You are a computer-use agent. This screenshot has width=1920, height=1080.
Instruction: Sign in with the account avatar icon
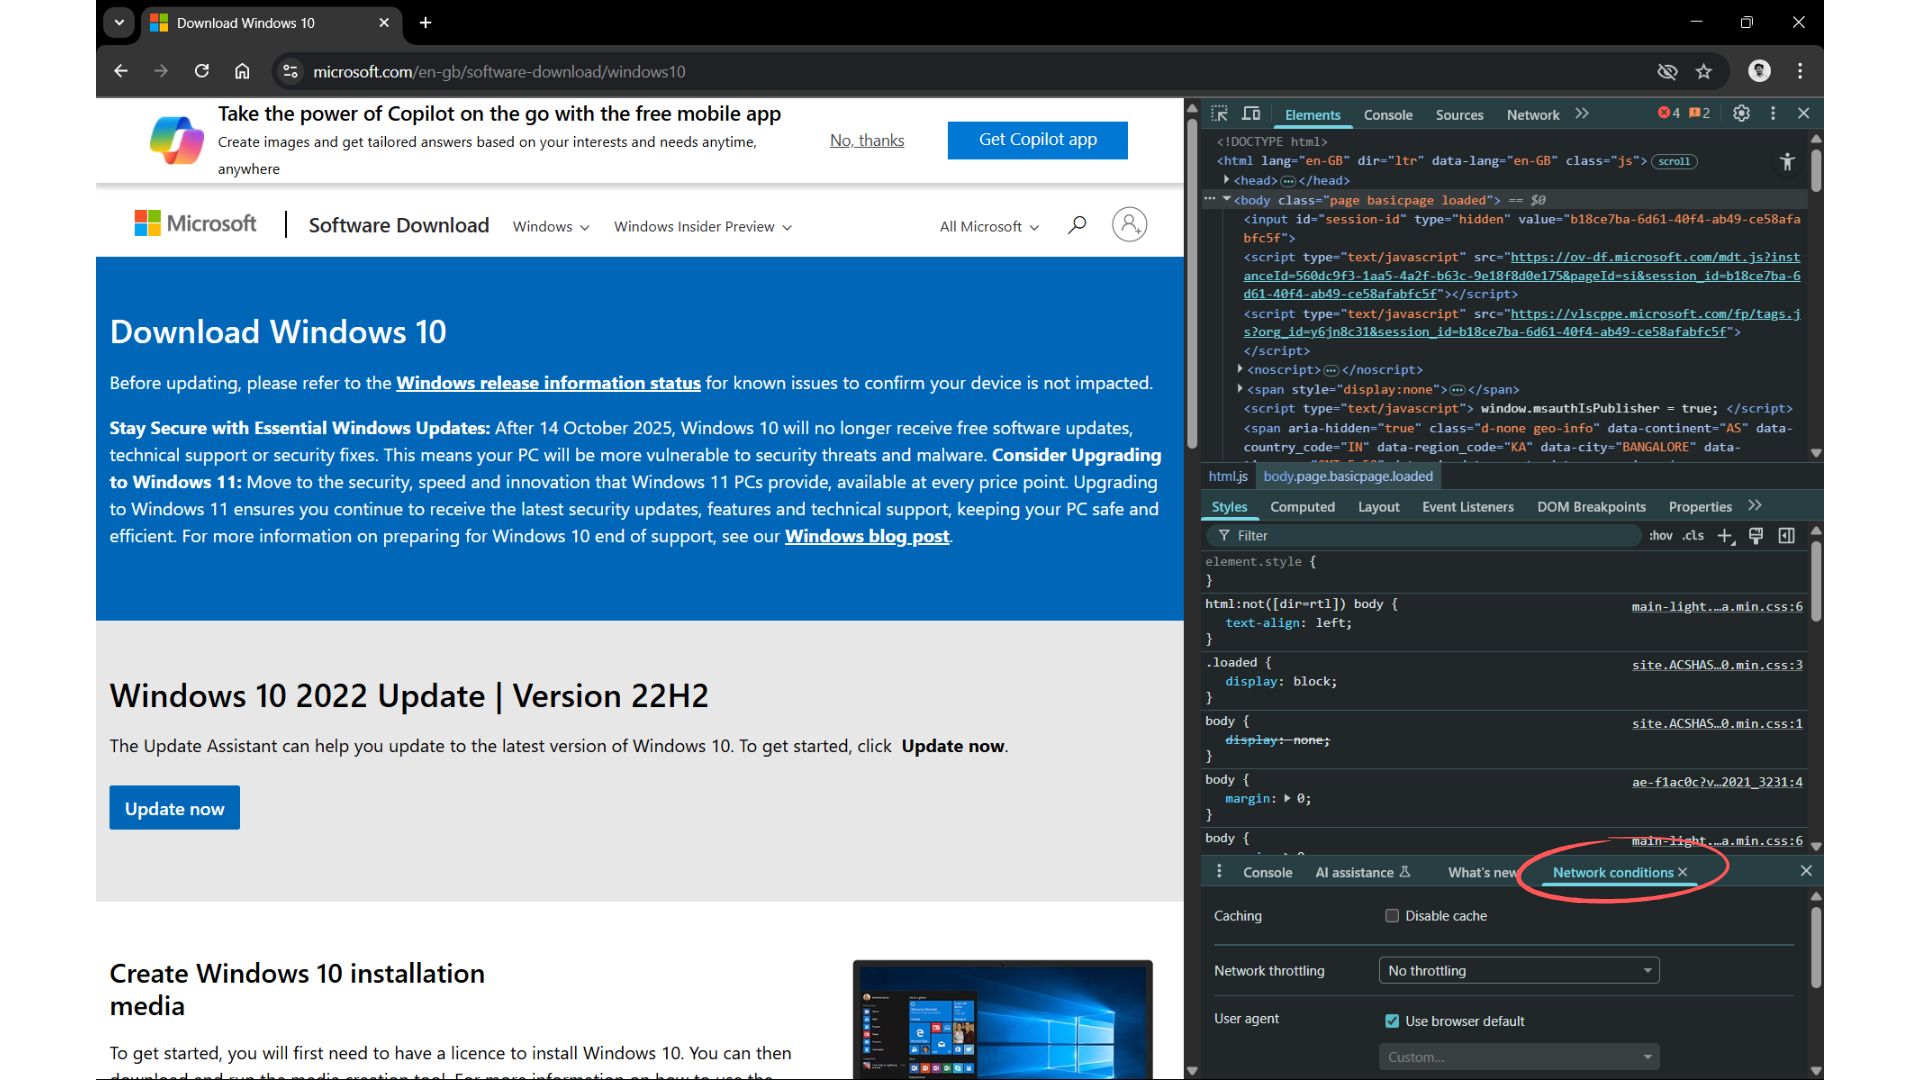tap(1129, 224)
